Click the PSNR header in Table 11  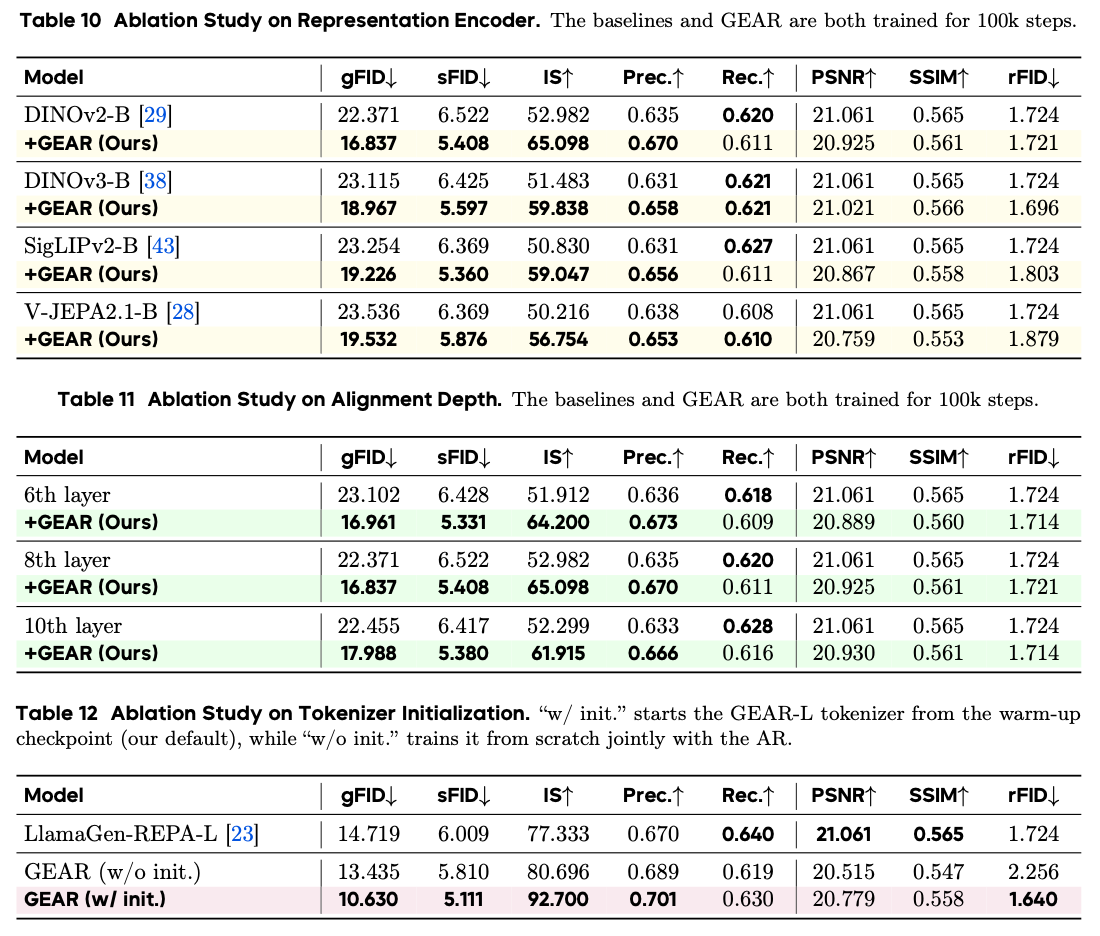(844, 457)
